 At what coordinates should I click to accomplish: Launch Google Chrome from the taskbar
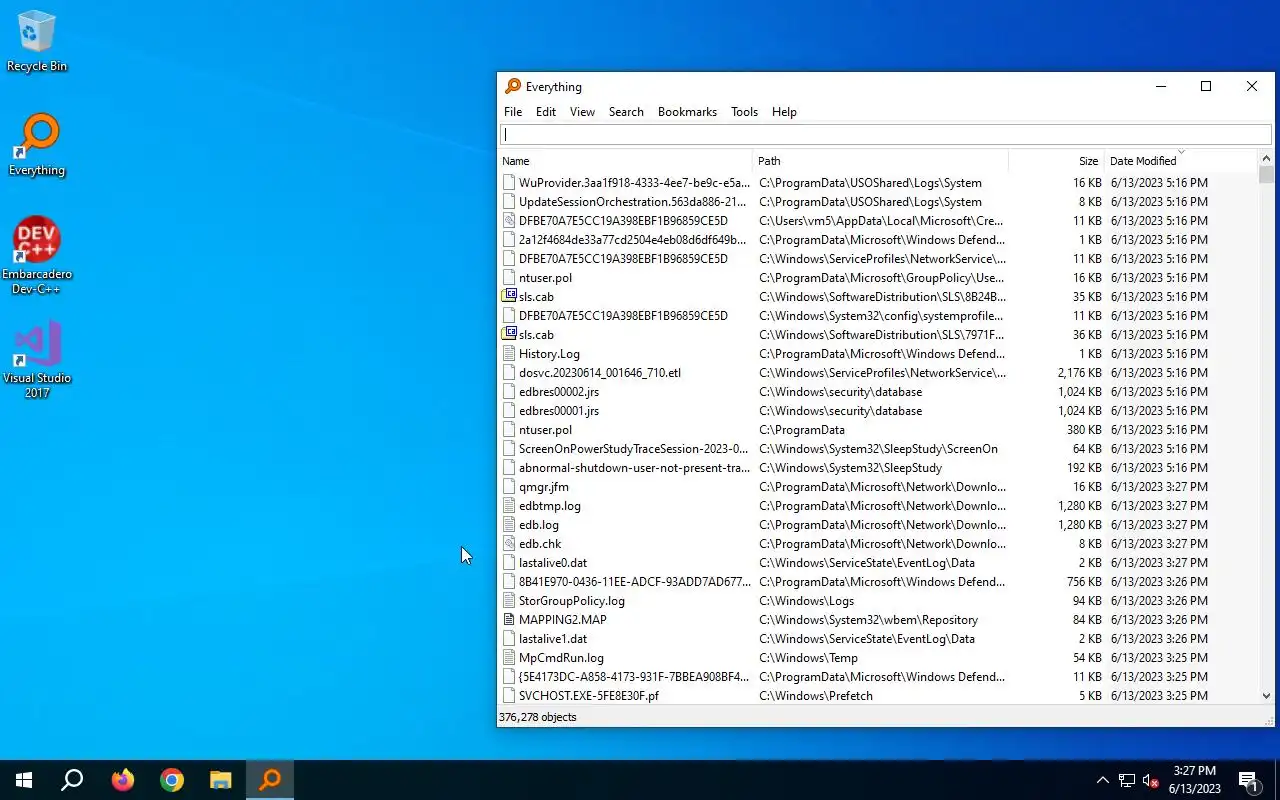[172, 780]
